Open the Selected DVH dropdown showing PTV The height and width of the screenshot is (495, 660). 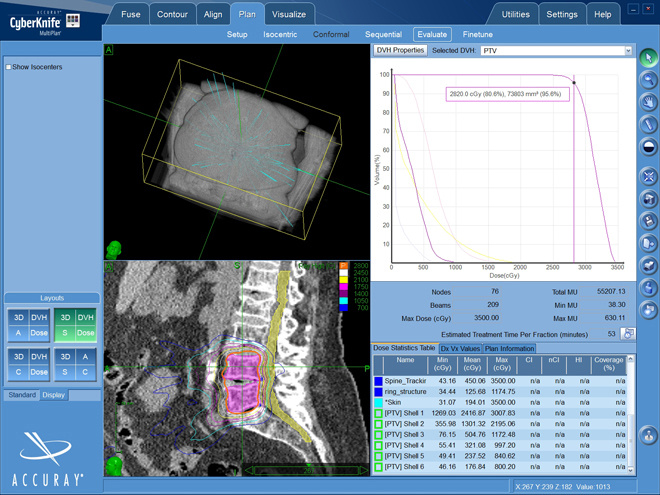pyautogui.click(x=556, y=51)
